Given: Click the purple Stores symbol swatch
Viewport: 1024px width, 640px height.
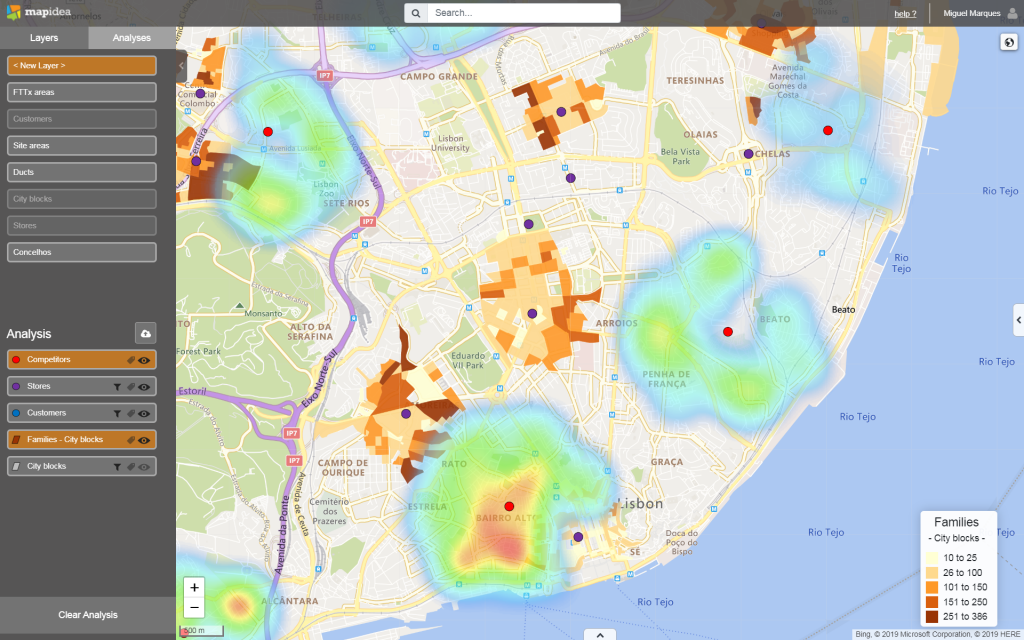Looking at the screenshot, I should 16,387.
